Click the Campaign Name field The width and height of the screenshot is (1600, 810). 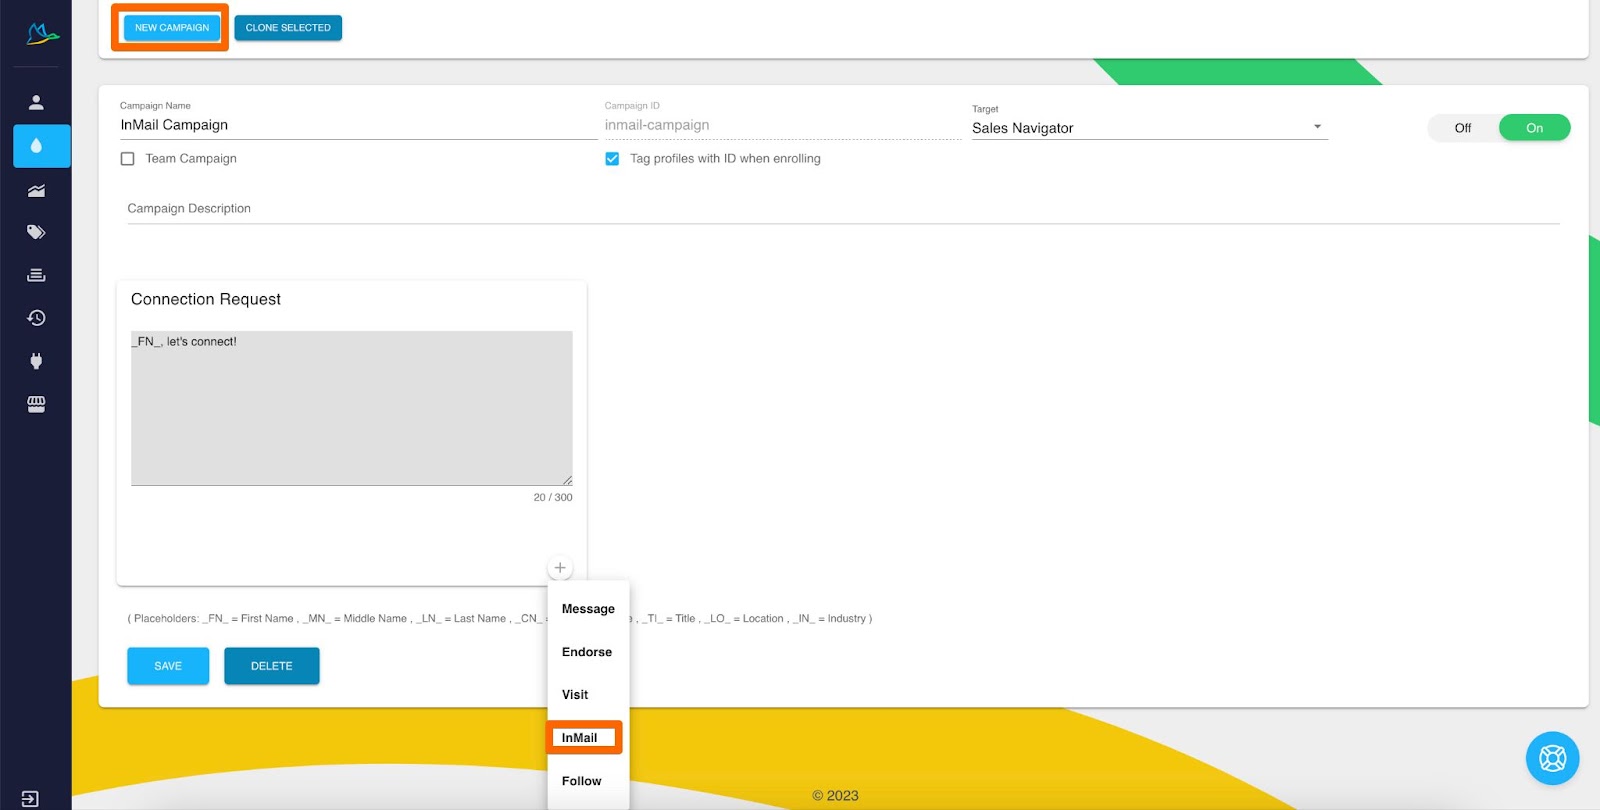[x=358, y=125]
